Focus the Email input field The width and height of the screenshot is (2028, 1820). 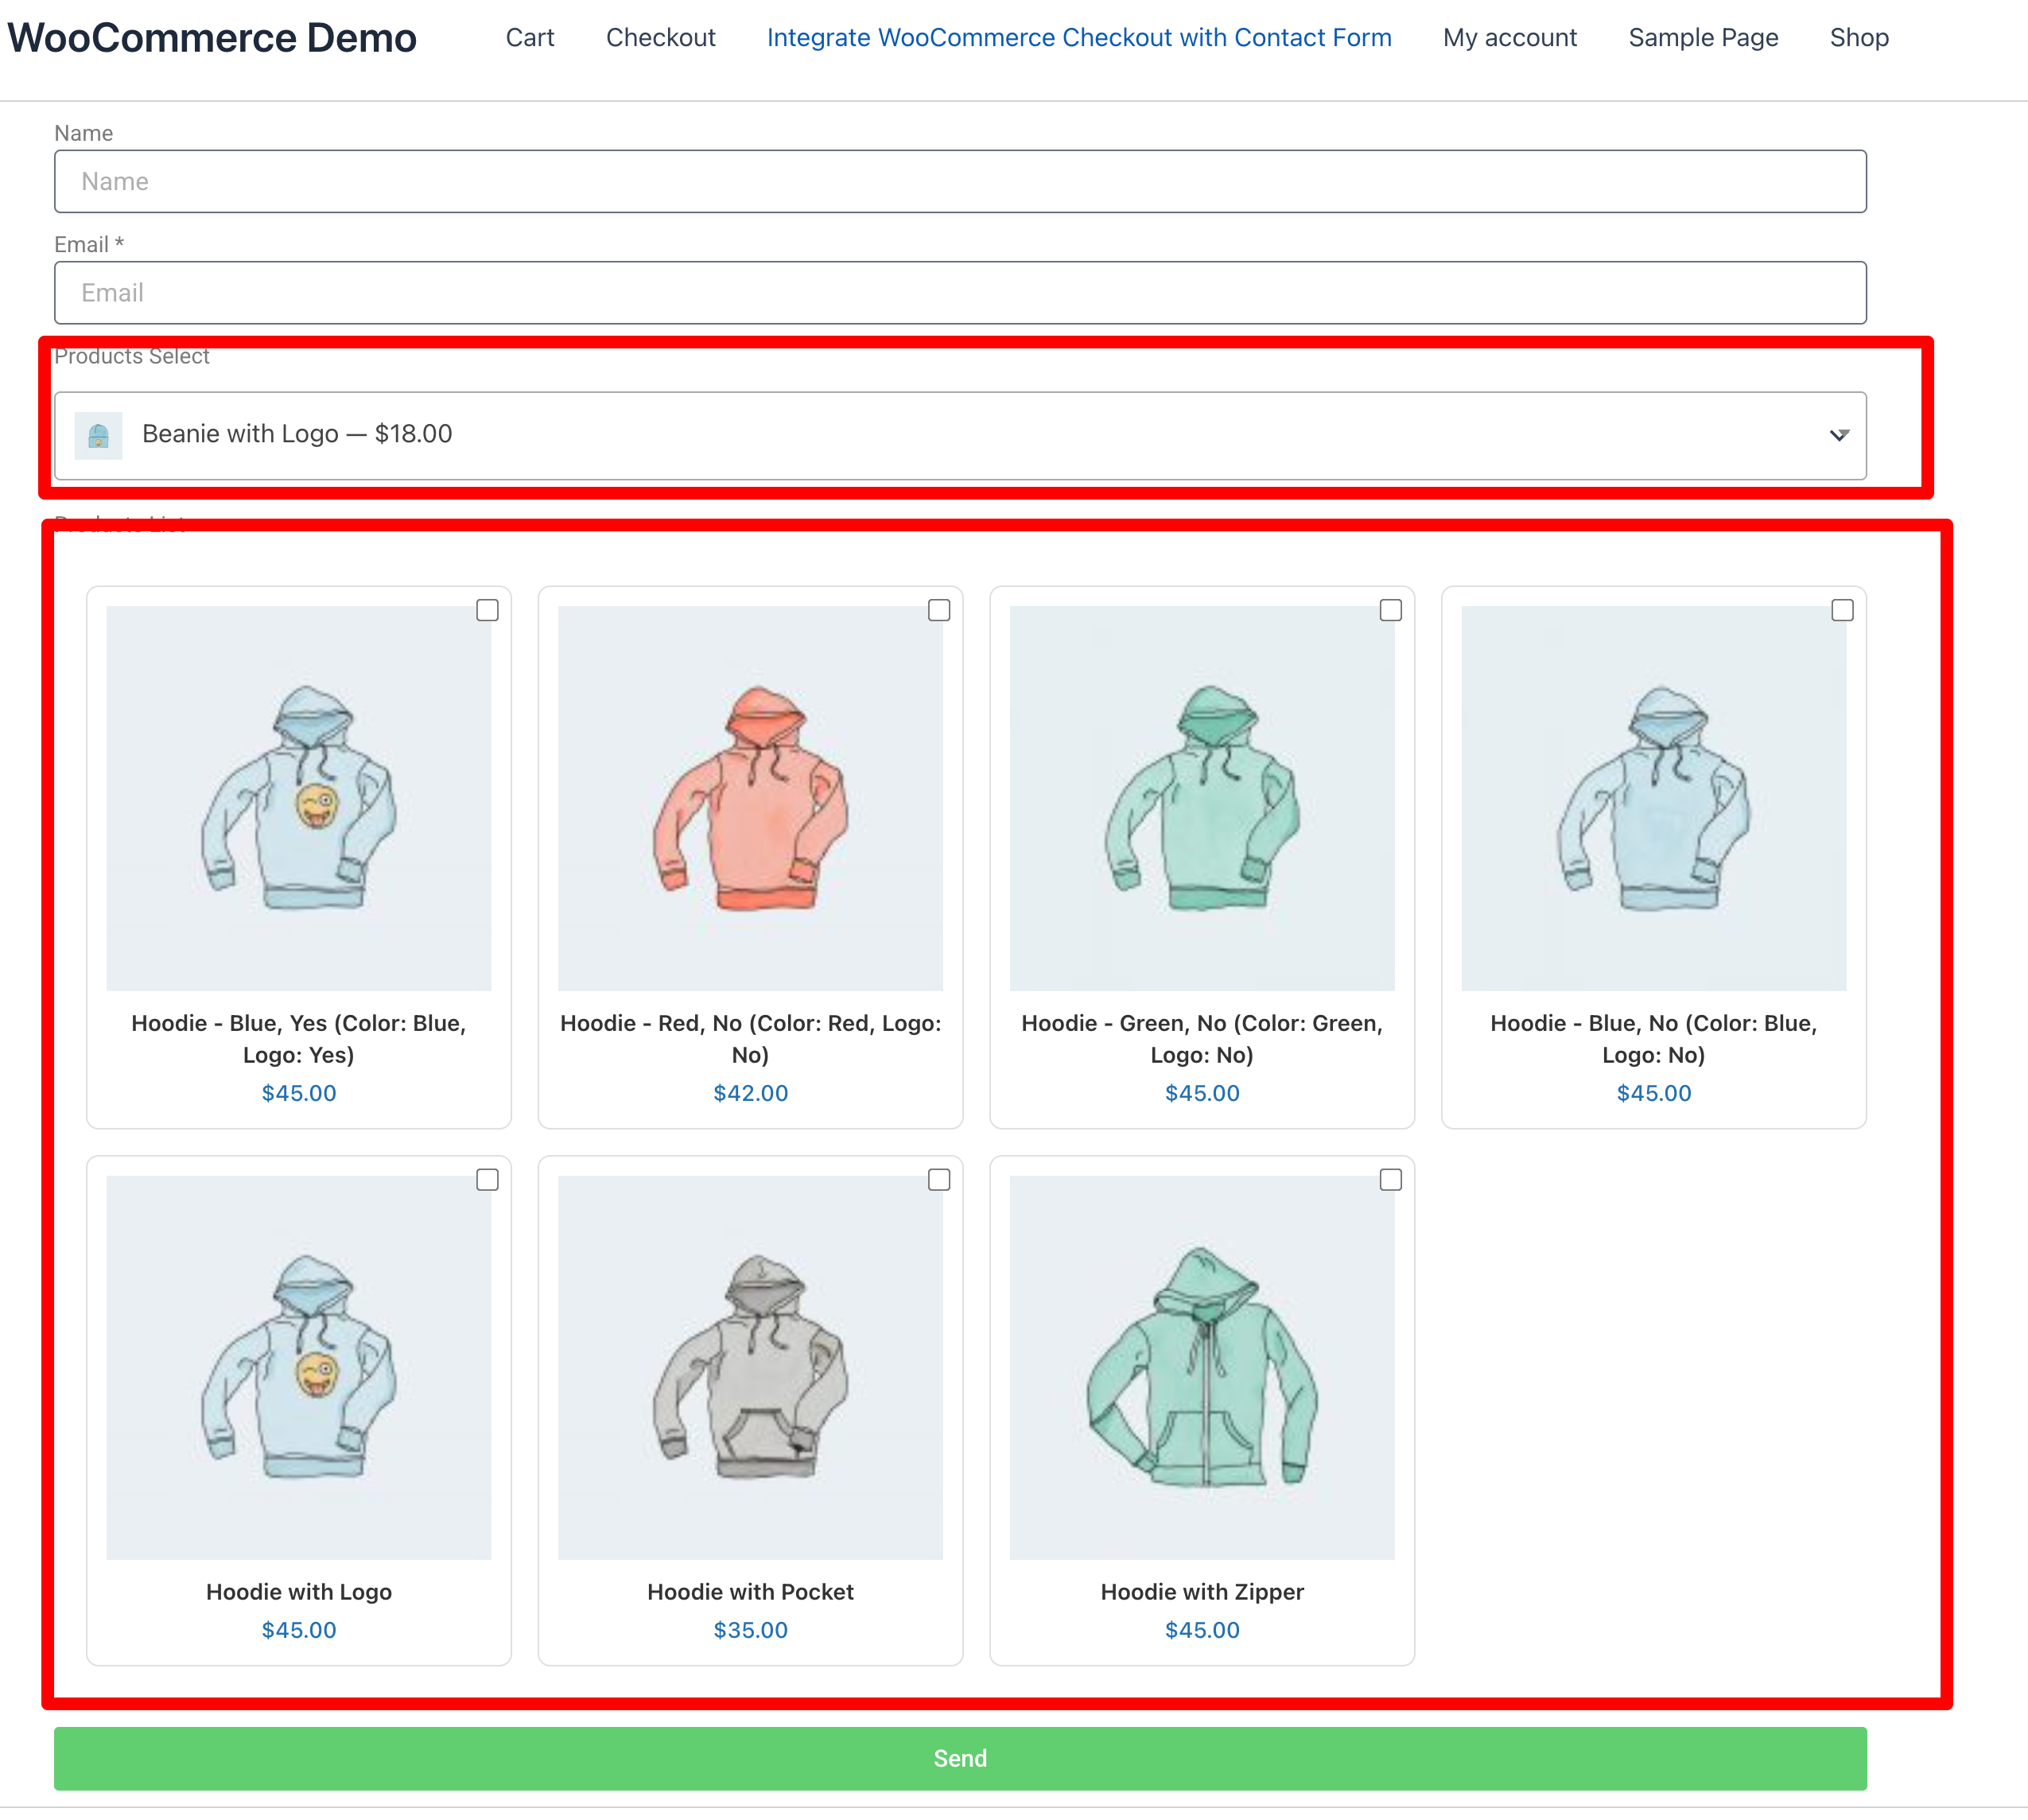960,293
